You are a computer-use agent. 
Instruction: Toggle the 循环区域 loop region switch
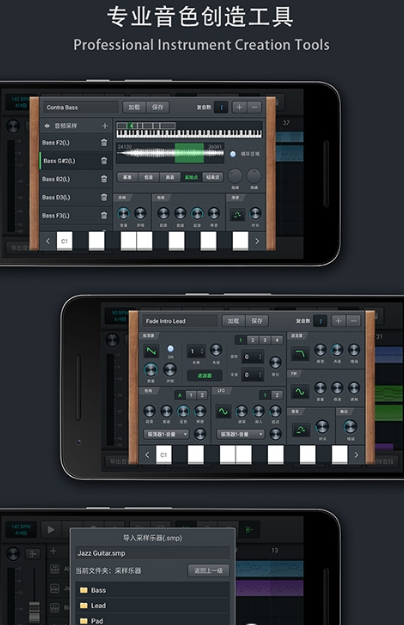click(x=233, y=154)
